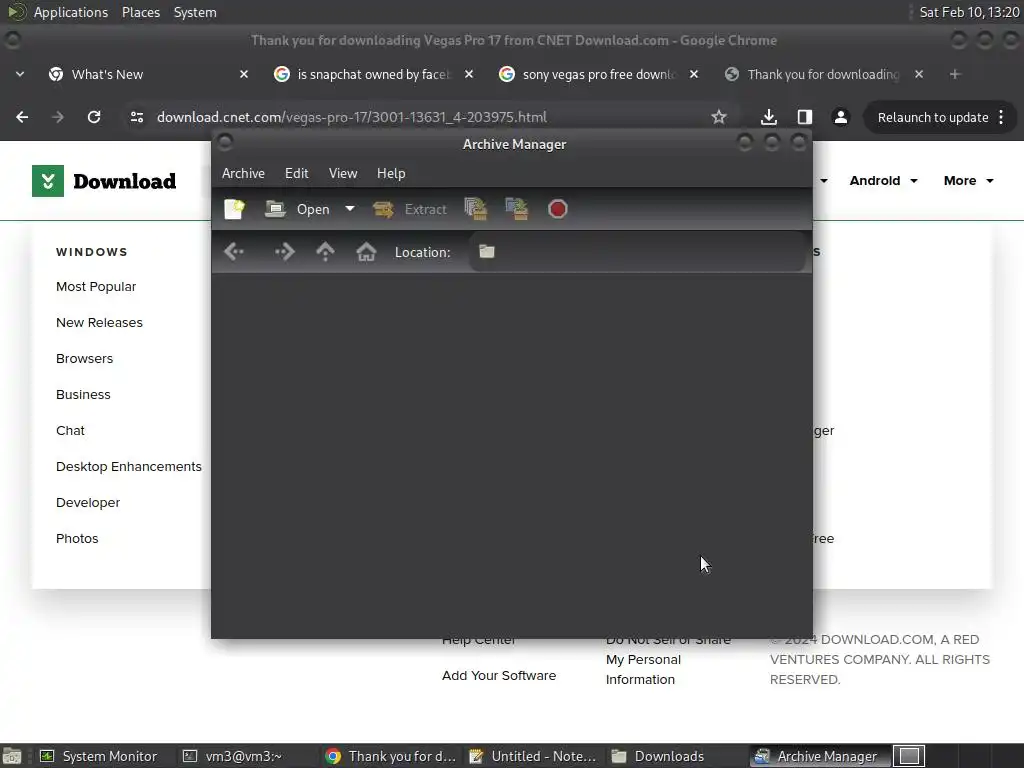
Task: Click show desktop icon in taskbar
Action: pos(11,756)
